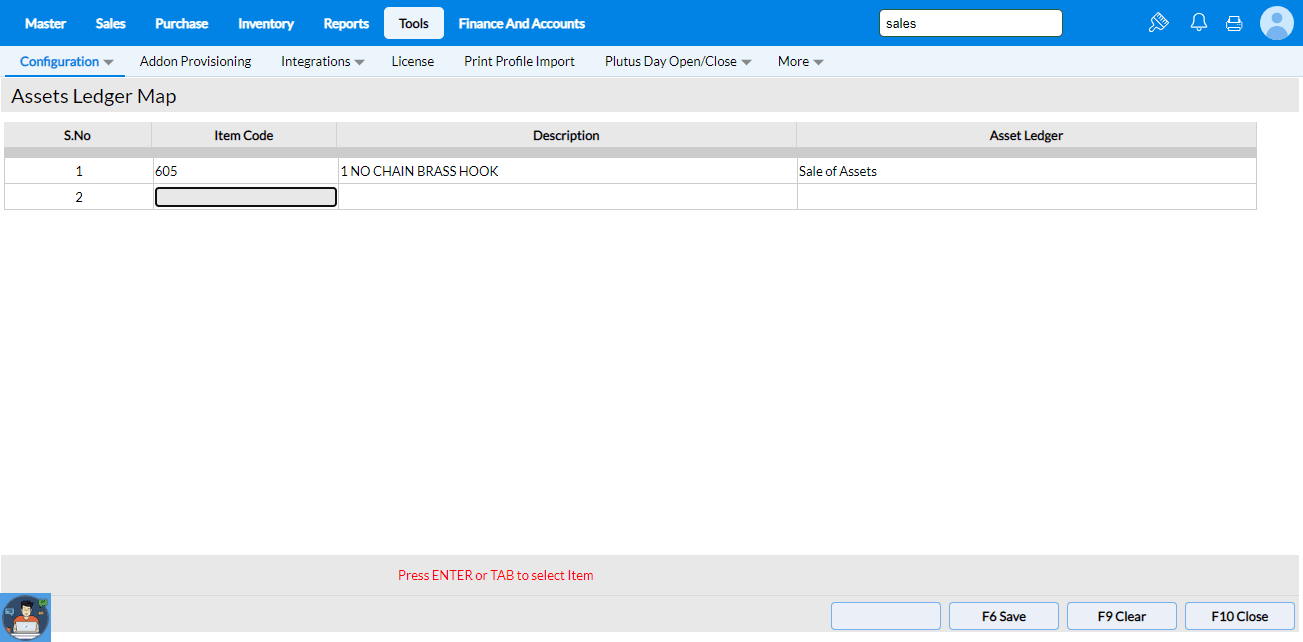
Task: Click serial number 2 cell
Action: coord(78,197)
